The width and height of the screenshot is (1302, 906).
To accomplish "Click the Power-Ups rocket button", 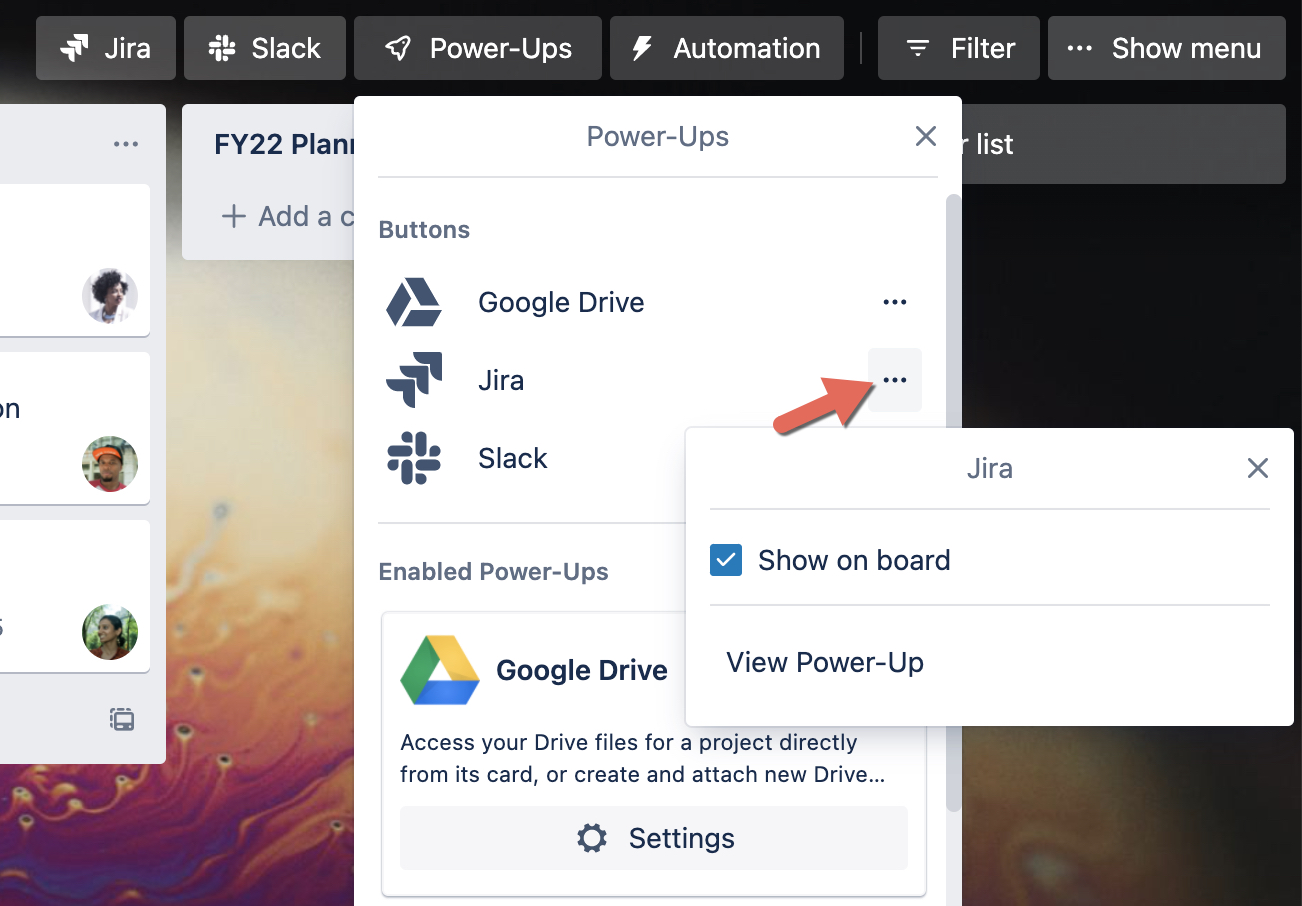I will click(478, 48).
